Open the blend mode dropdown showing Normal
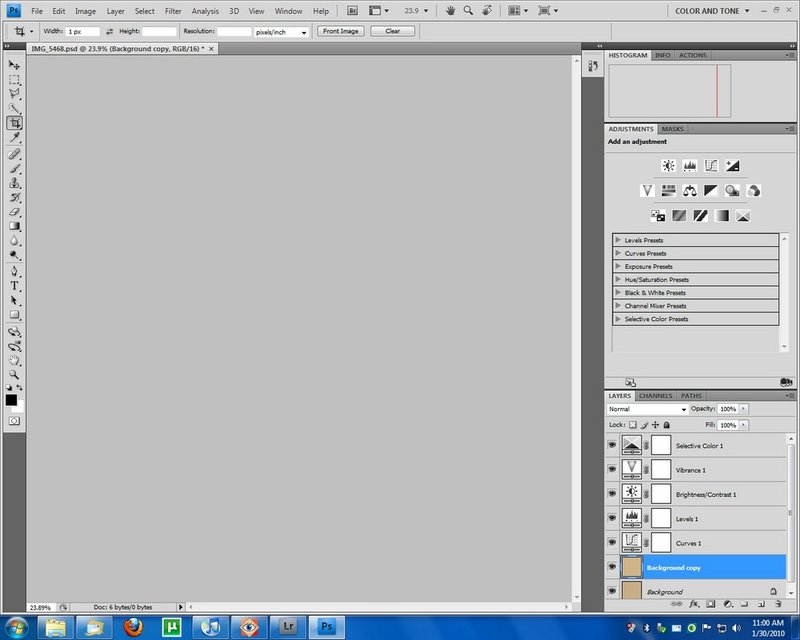Viewport: 800px width, 640px height. (x=647, y=409)
